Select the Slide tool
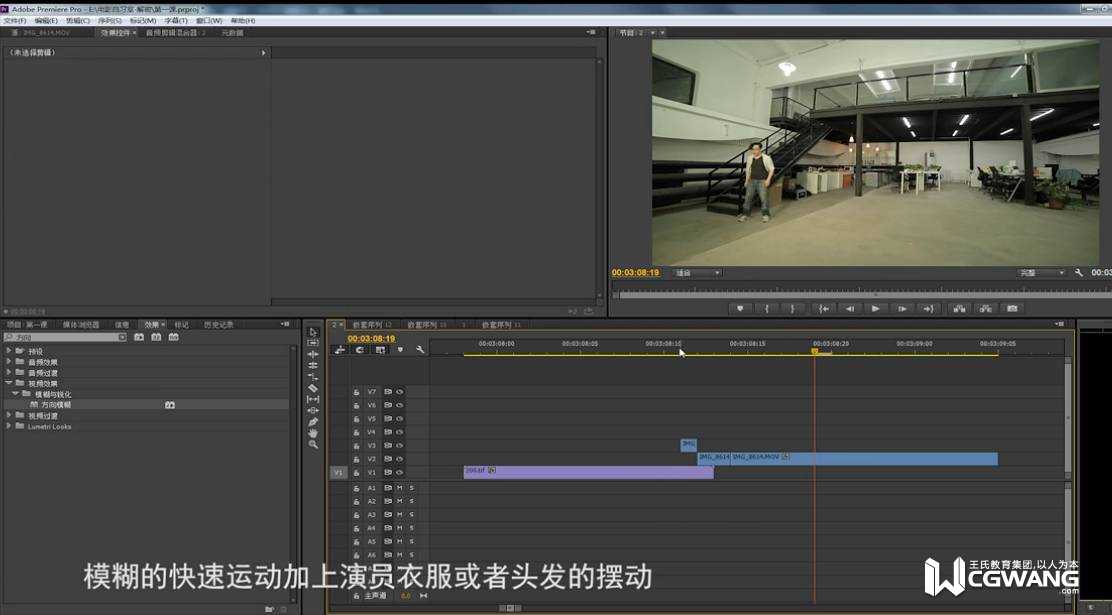Image resolution: width=1112 pixels, height=615 pixels. point(313,411)
